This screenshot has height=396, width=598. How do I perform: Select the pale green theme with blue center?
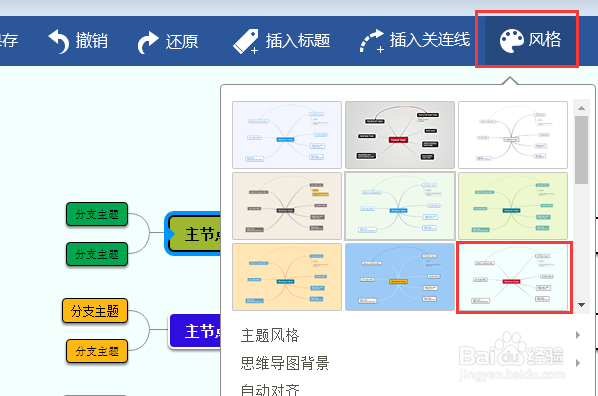point(400,206)
